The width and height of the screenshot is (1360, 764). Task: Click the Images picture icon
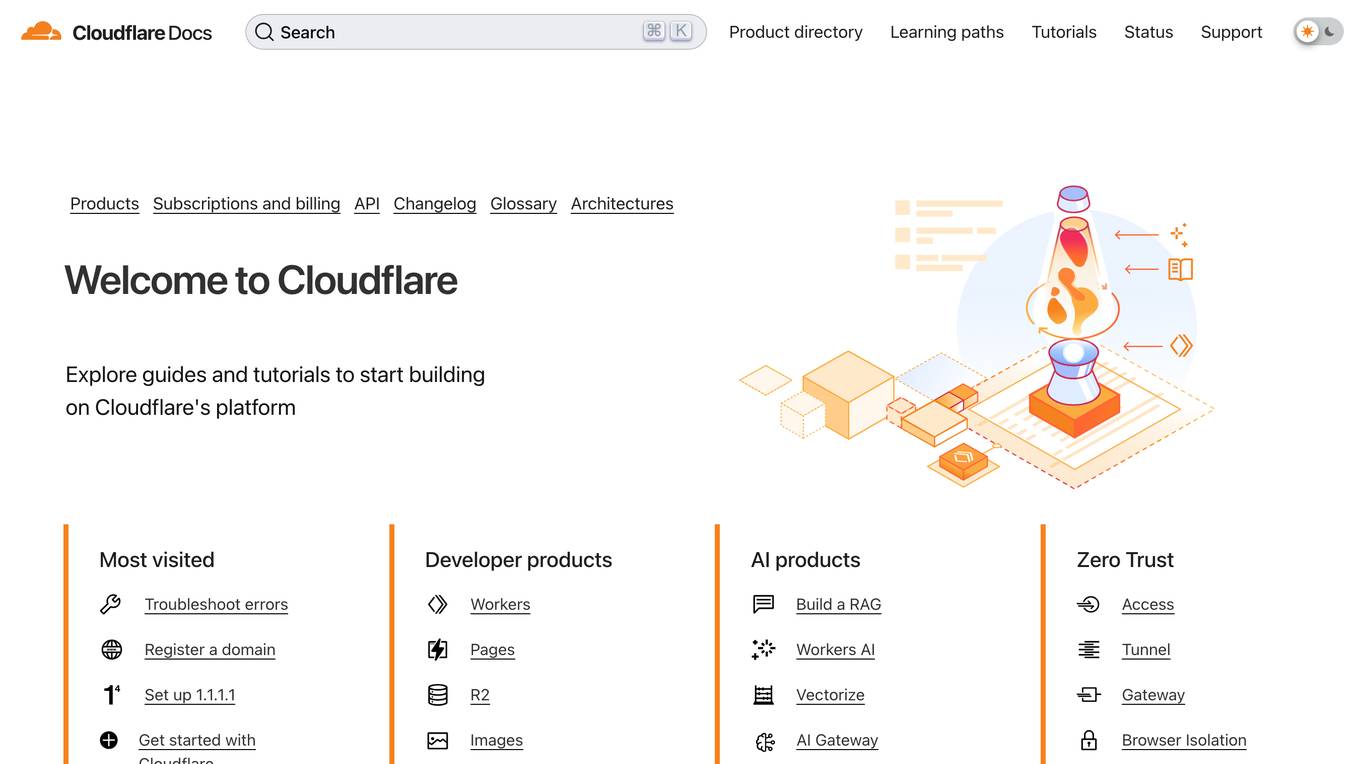(x=437, y=740)
